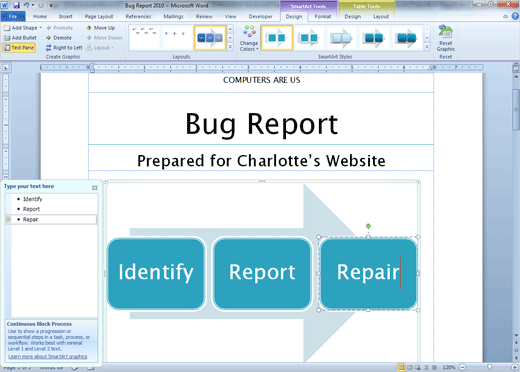Open the SmartArt Tools Format tab
The height and width of the screenshot is (372, 520).
pos(323,16)
